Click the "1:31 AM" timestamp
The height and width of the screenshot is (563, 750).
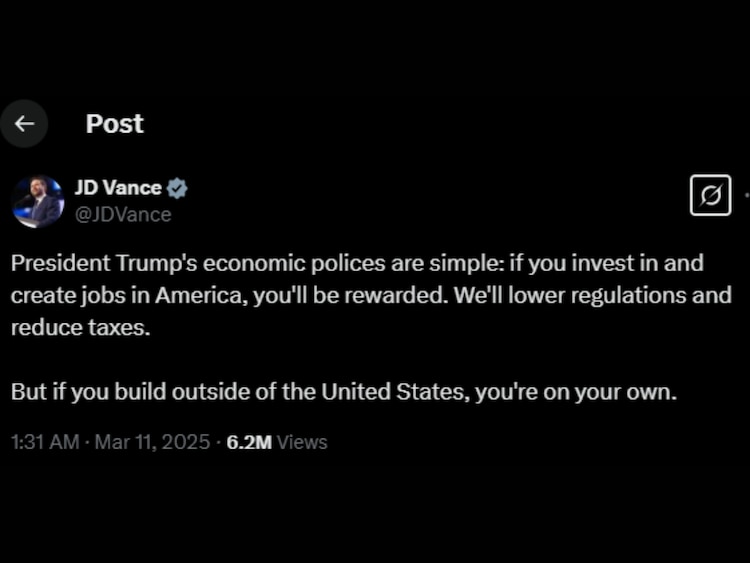[x=45, y=441]
